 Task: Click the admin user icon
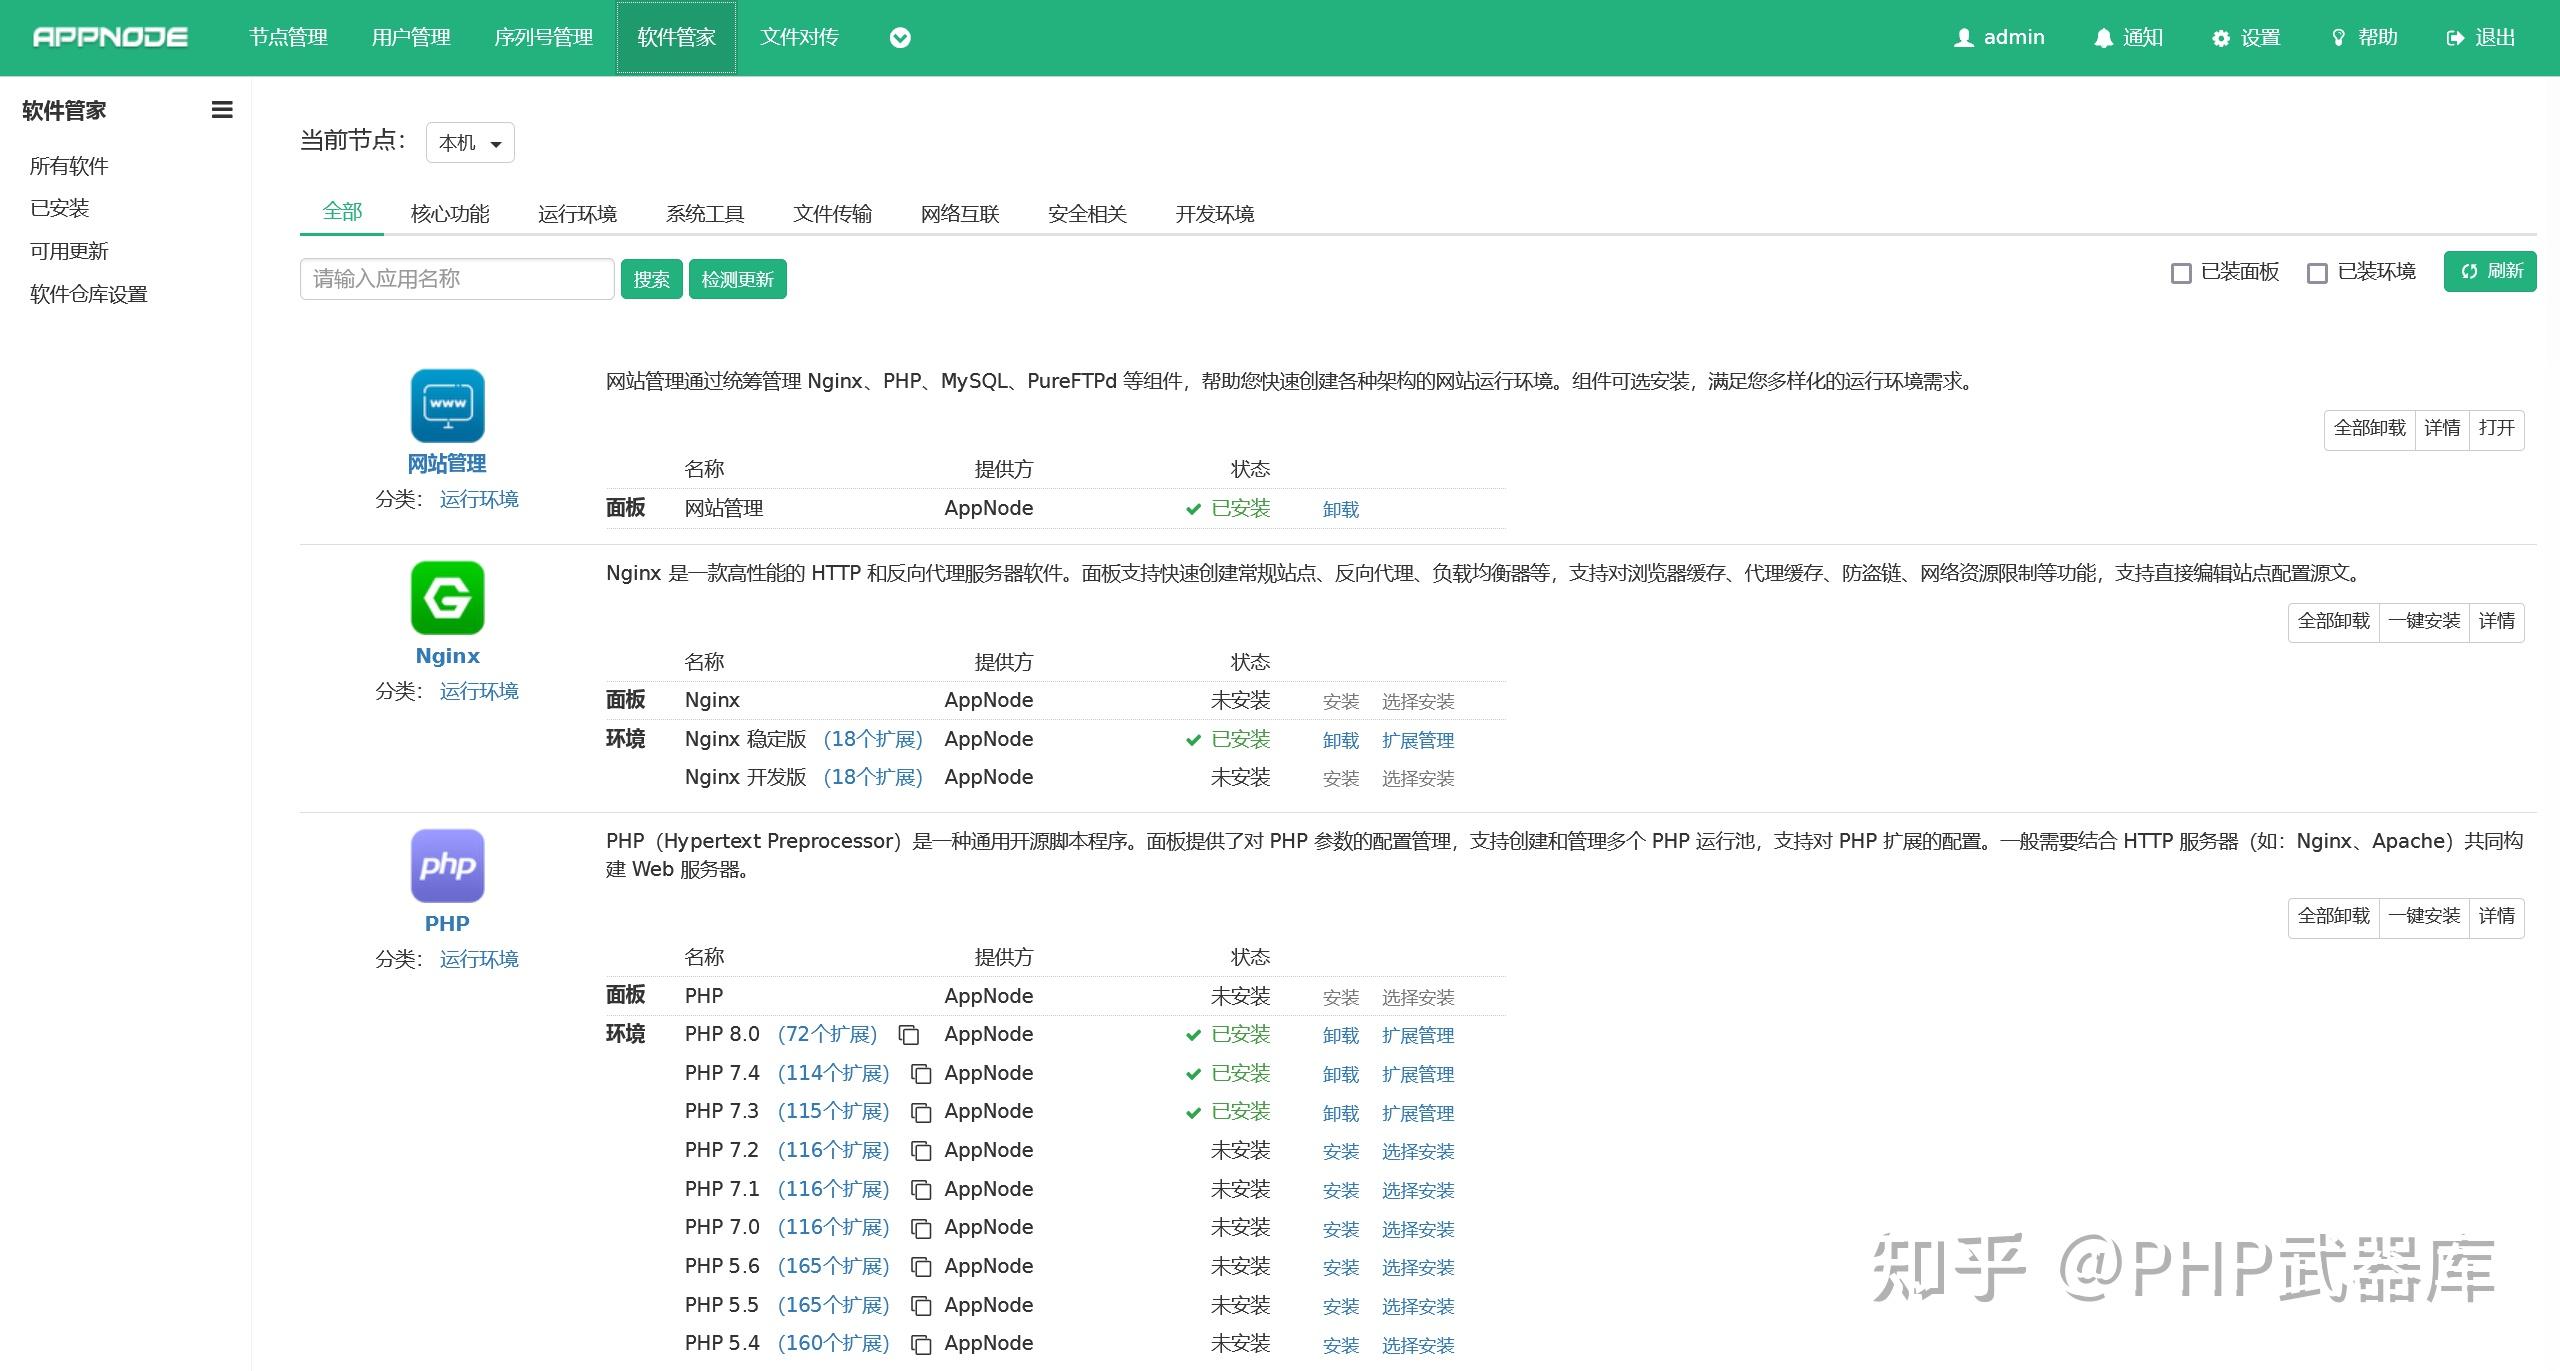coord(1962,37)
